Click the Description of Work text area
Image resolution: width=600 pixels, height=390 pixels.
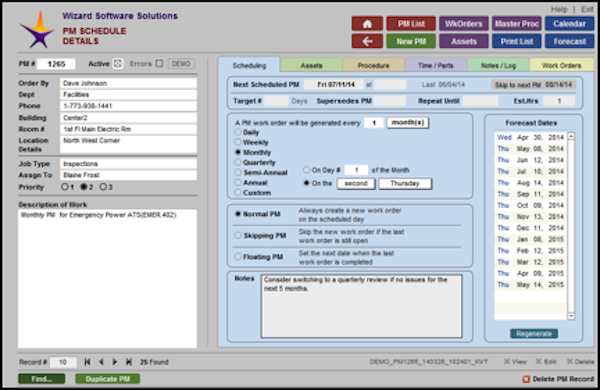pyautogui.click(x=108, y=279)
